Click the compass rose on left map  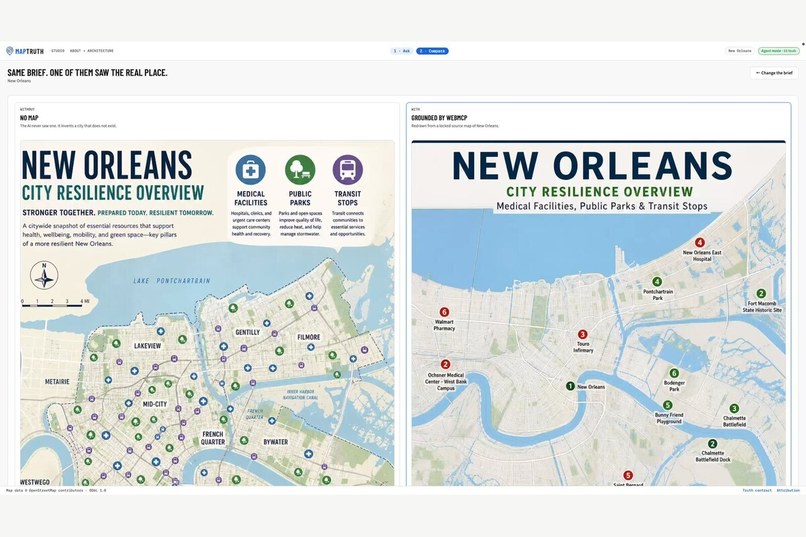[44, 276]
